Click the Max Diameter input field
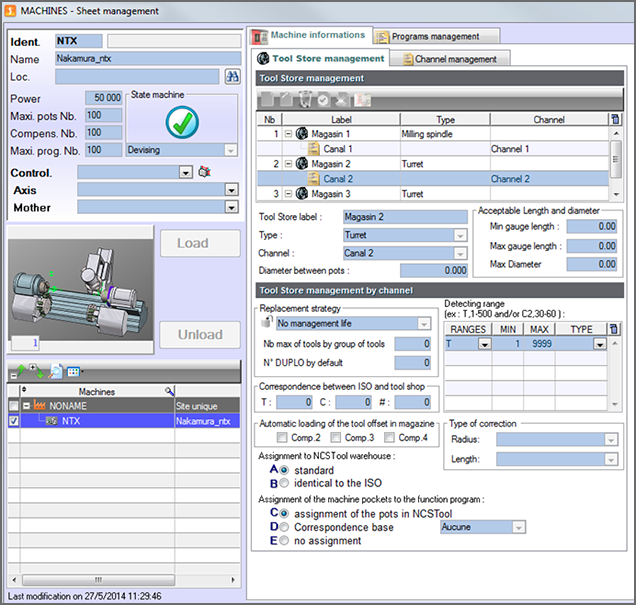Viewport: 636px width, 605px height. coord(592,263)
